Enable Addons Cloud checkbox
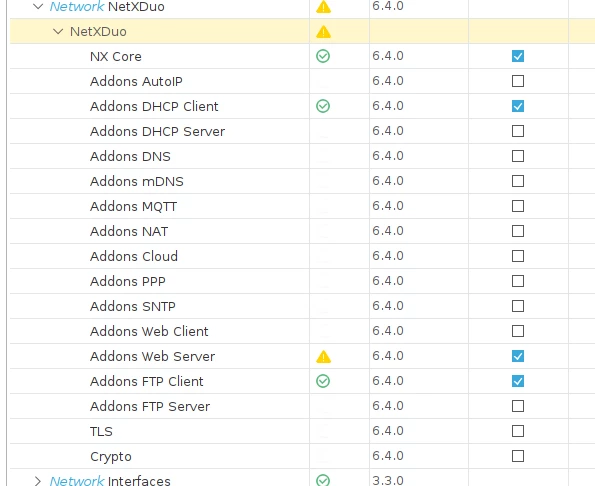 (518, 256)
